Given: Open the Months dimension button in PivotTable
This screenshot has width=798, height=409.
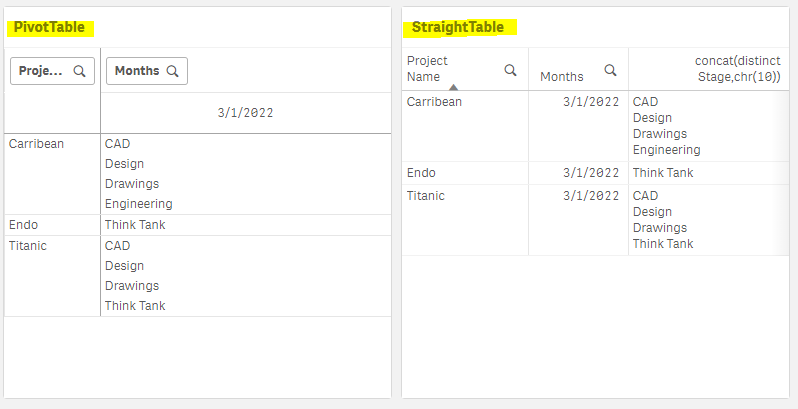Looking at the screenshot, I should coord(138,71).
